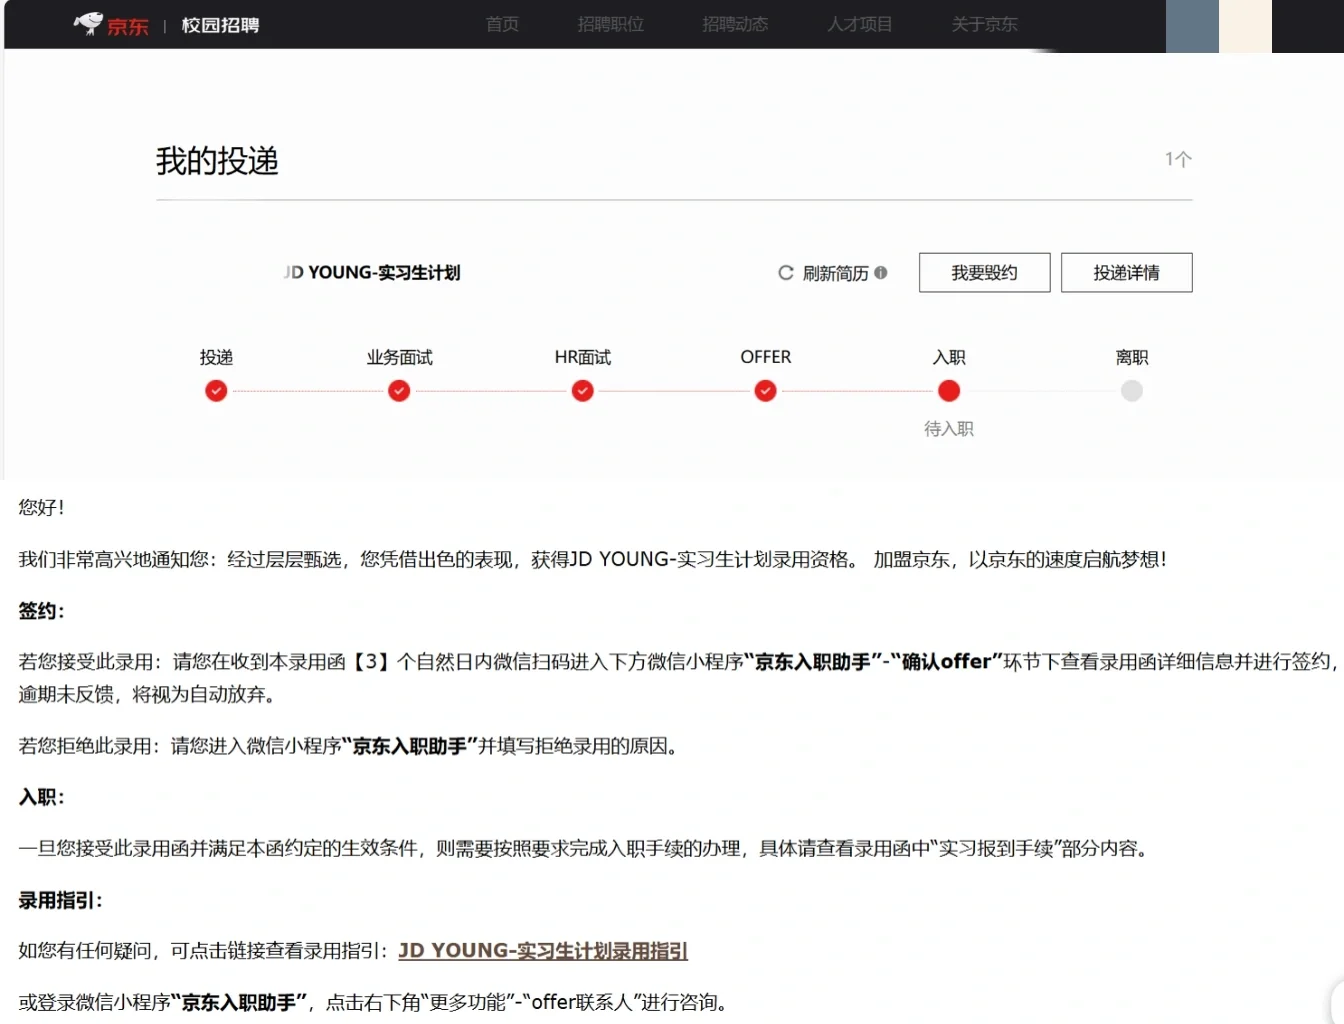This screenshot has height=1024, width=1344.
Task: Open the 人才项目 navigation item
Action: tap(860, 24)
